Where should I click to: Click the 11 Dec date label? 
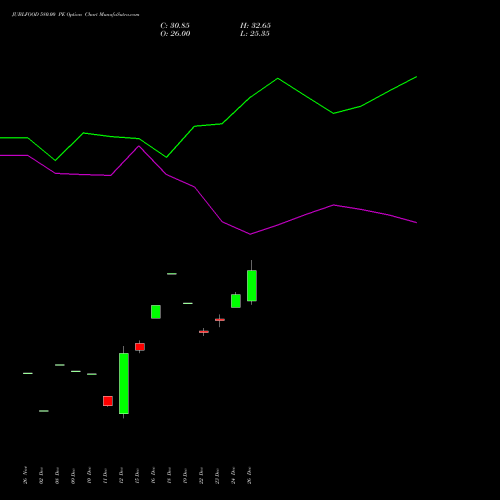pyautogui.click(x=106, y=475)
